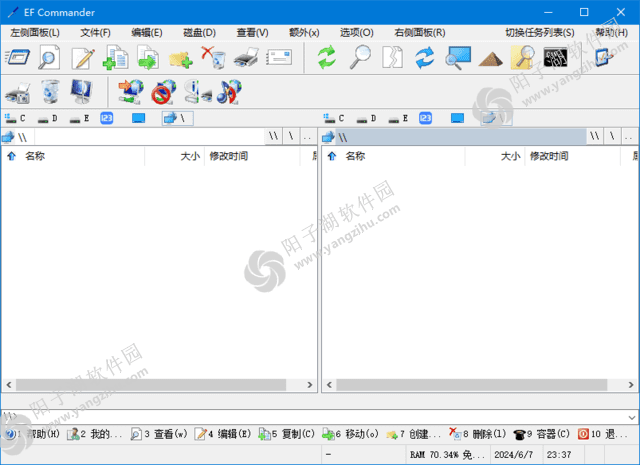Select drive E in left panel
This screenshot has height=465, width=640.
80,118
